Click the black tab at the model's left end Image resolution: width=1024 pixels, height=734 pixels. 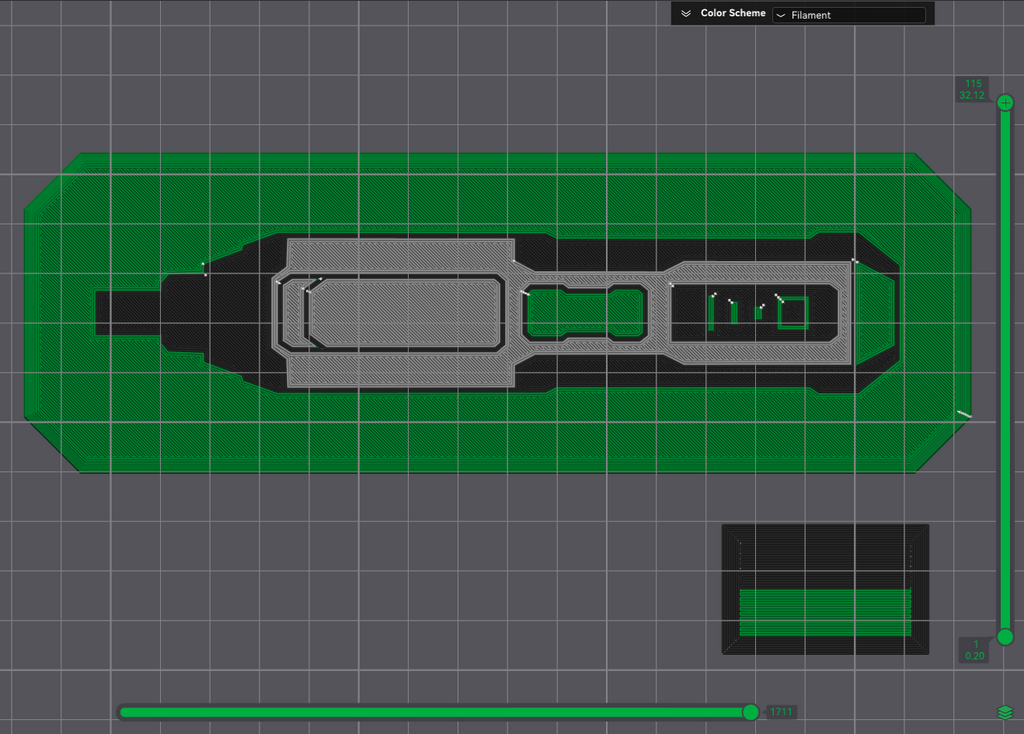(x=128, y=313)
